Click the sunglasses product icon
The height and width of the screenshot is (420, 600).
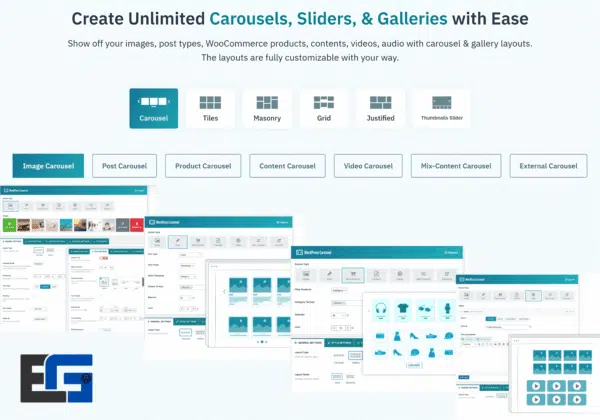click(x=425, y=310)
